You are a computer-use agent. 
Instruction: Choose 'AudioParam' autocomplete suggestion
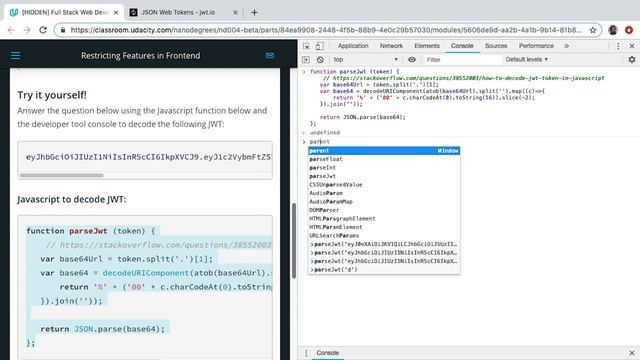(x=384, y=193)
